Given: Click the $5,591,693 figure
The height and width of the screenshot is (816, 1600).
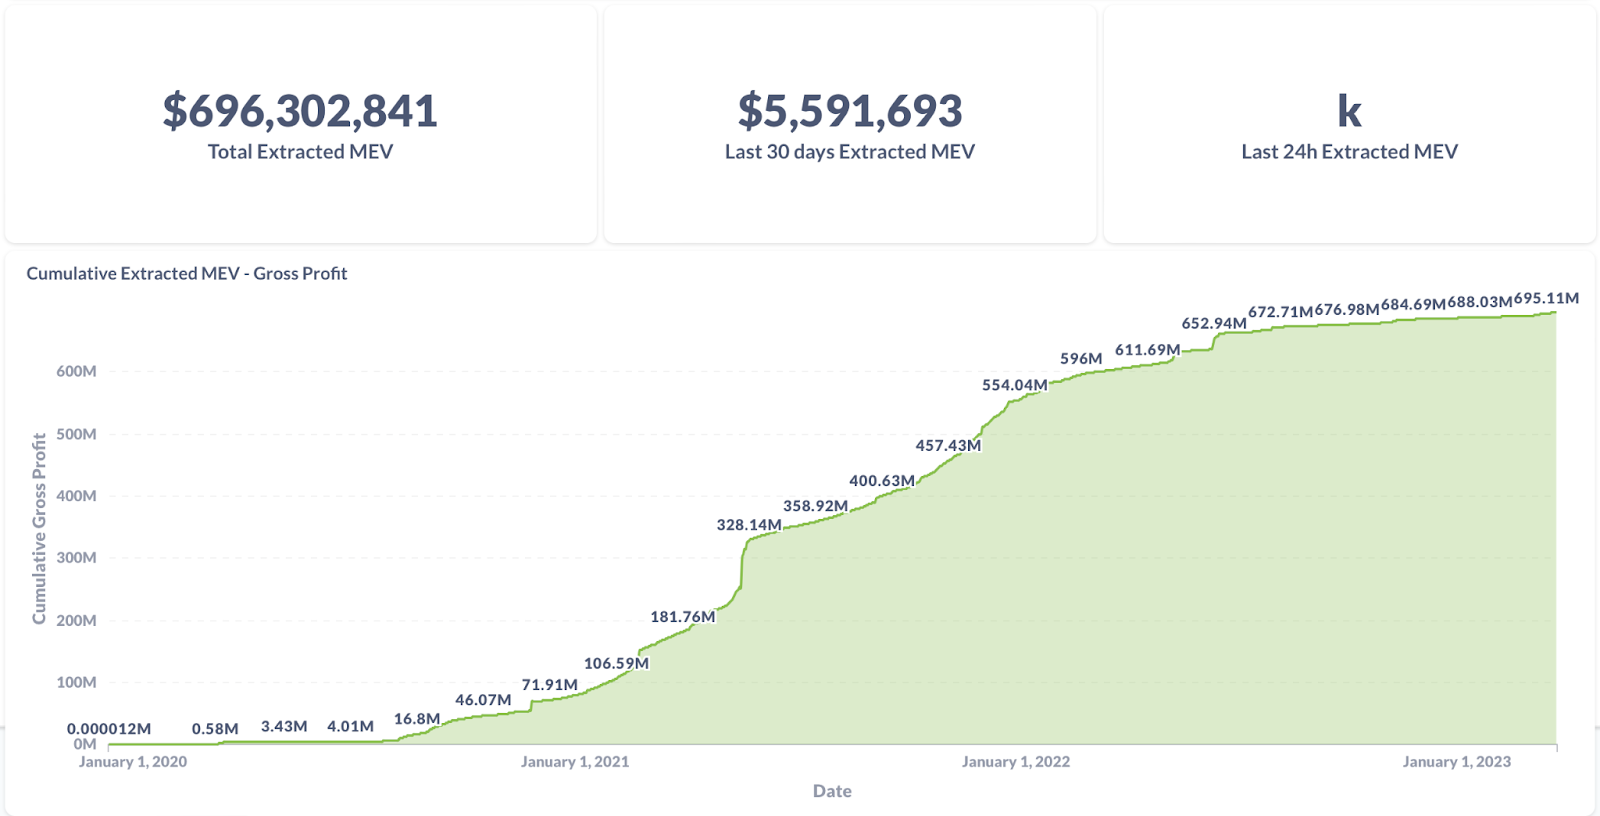Looking at the screenshot, I should coord(850,111).
